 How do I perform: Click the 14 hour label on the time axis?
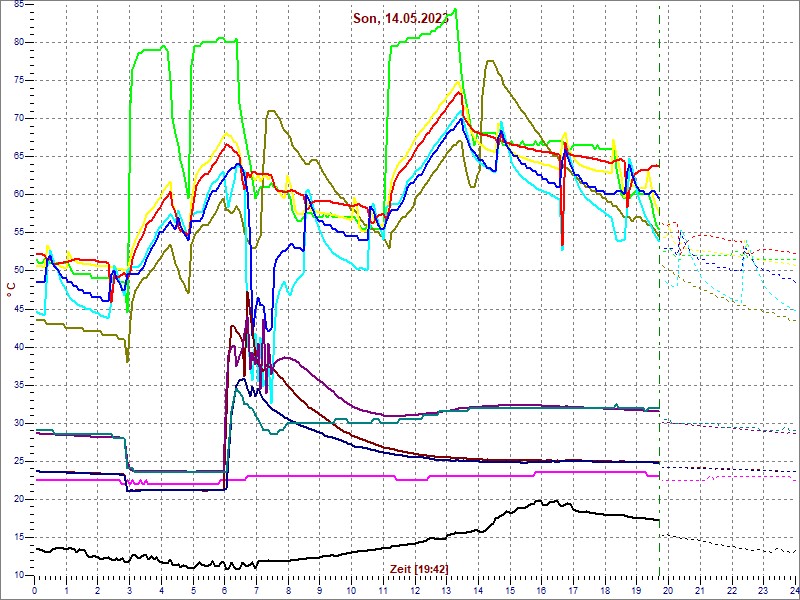click(479, 590)
